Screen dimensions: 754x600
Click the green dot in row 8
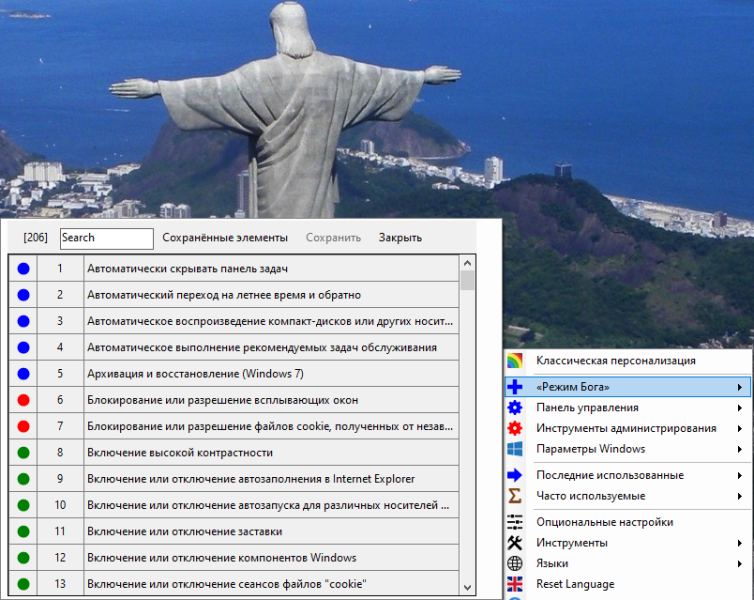(24, 452)
